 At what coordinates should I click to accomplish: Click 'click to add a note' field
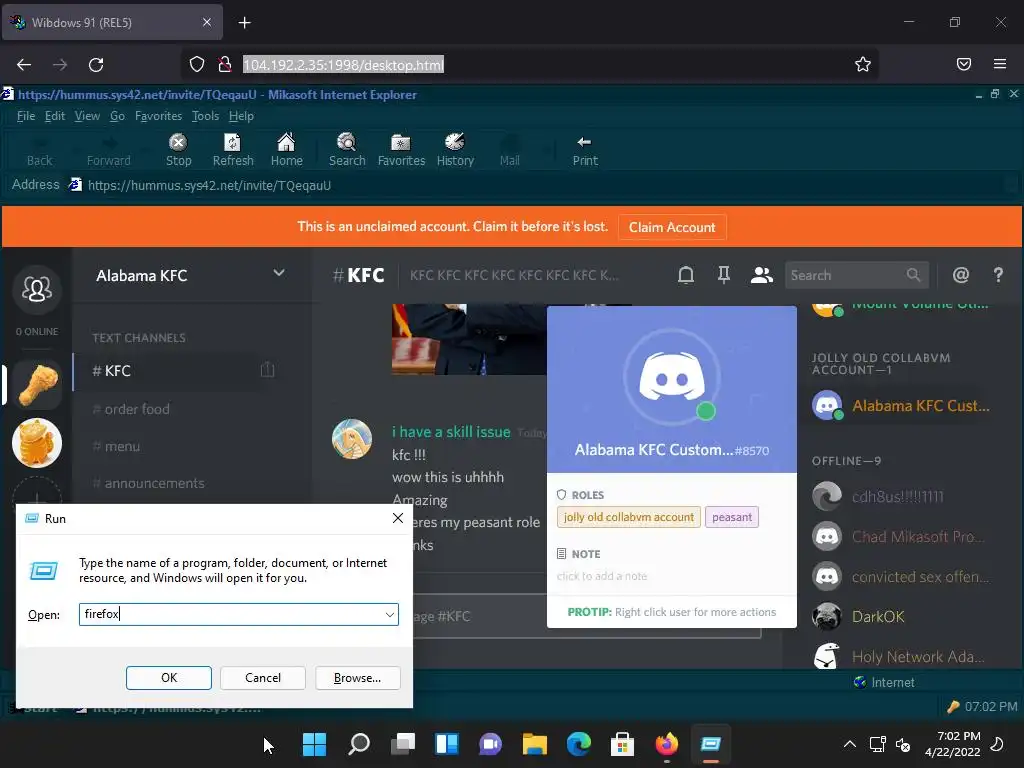pyautogui.click(x=601, y=576)
